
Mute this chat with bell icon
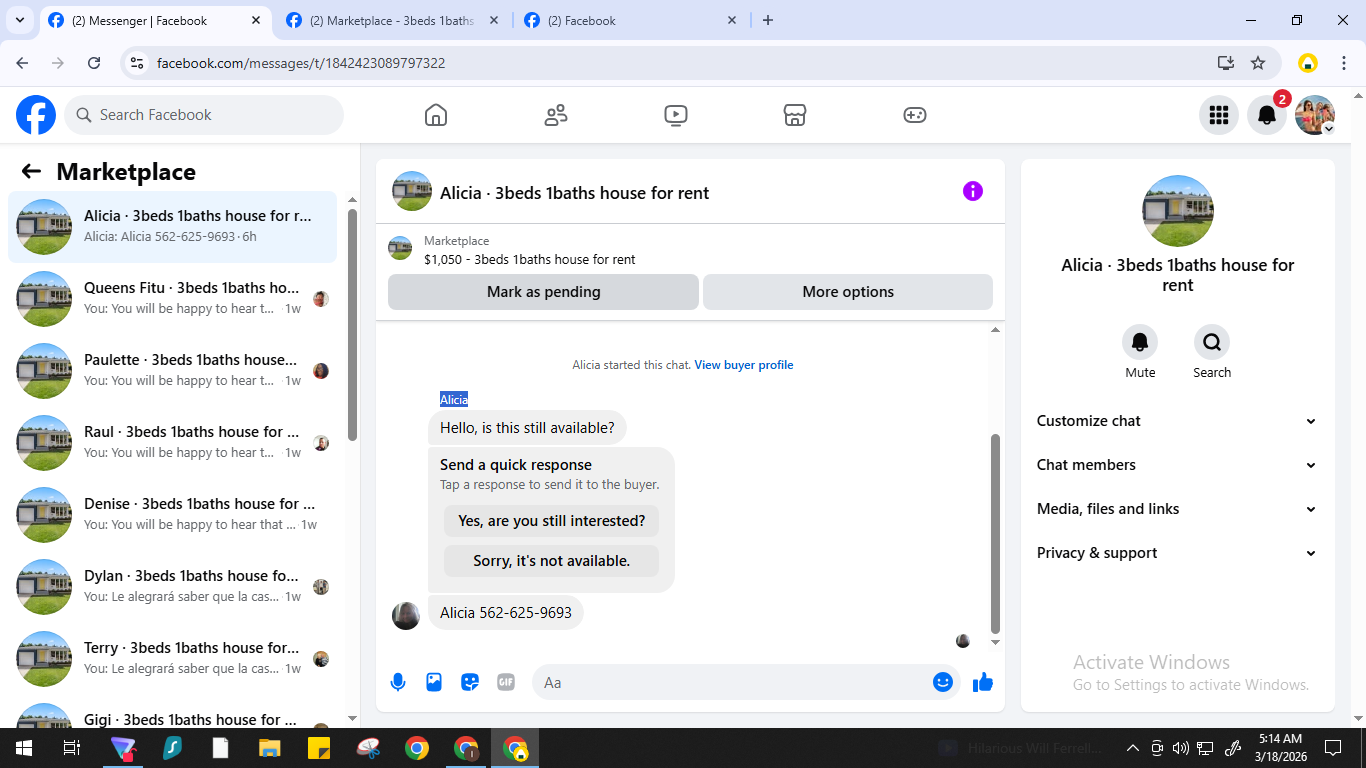coord(1140,343)
